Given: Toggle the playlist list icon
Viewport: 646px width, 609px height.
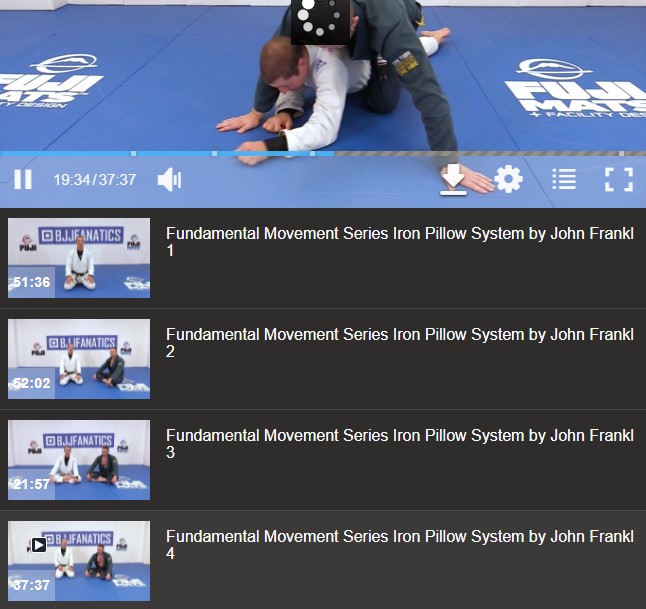Looking at the screenshot, I should pyautogui.click(x=564, y=179).
